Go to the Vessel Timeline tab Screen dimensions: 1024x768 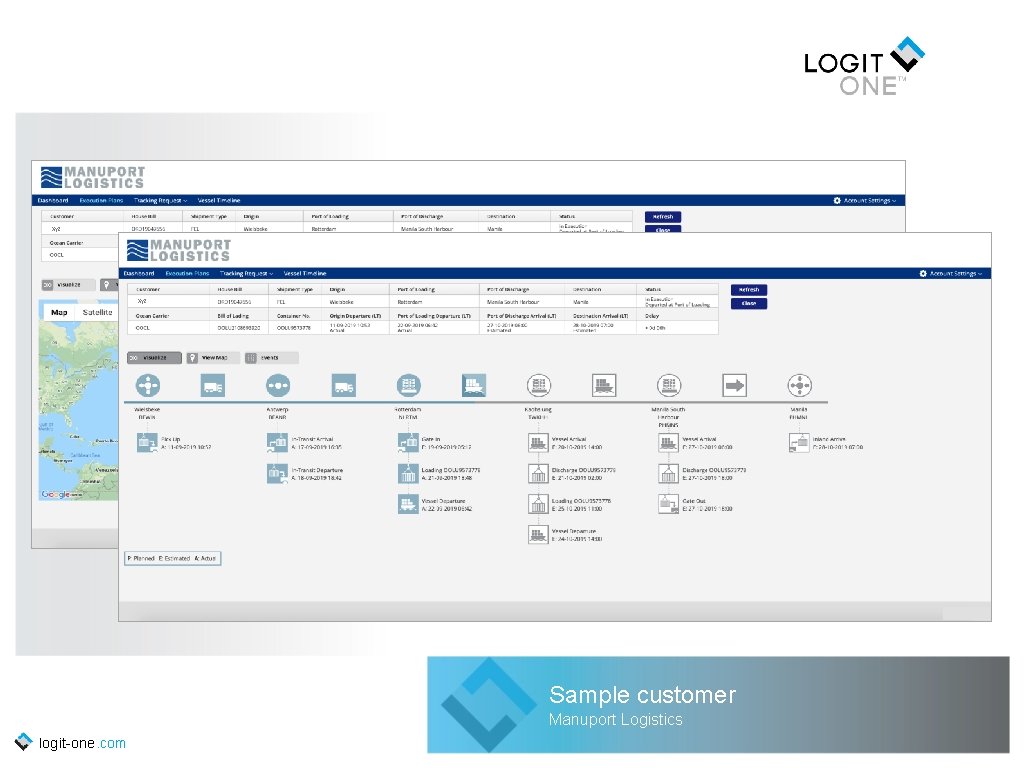pos(305,273)
